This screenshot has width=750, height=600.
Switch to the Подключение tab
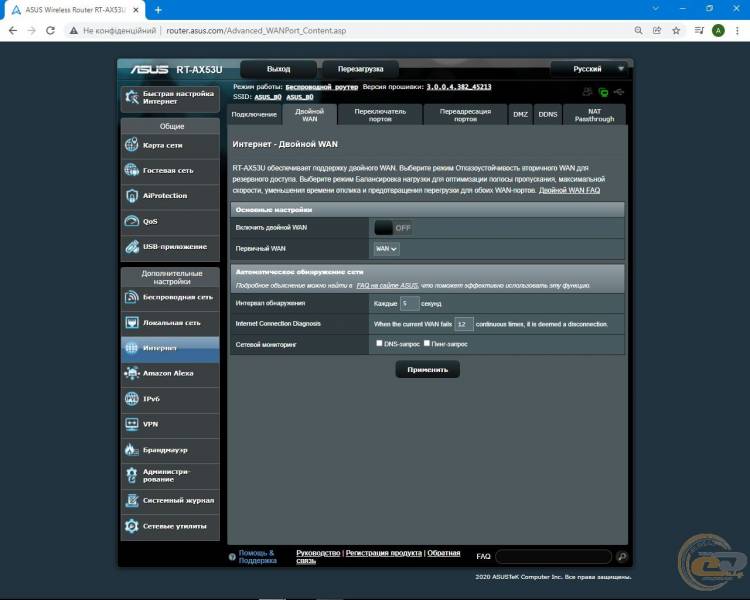254,114
